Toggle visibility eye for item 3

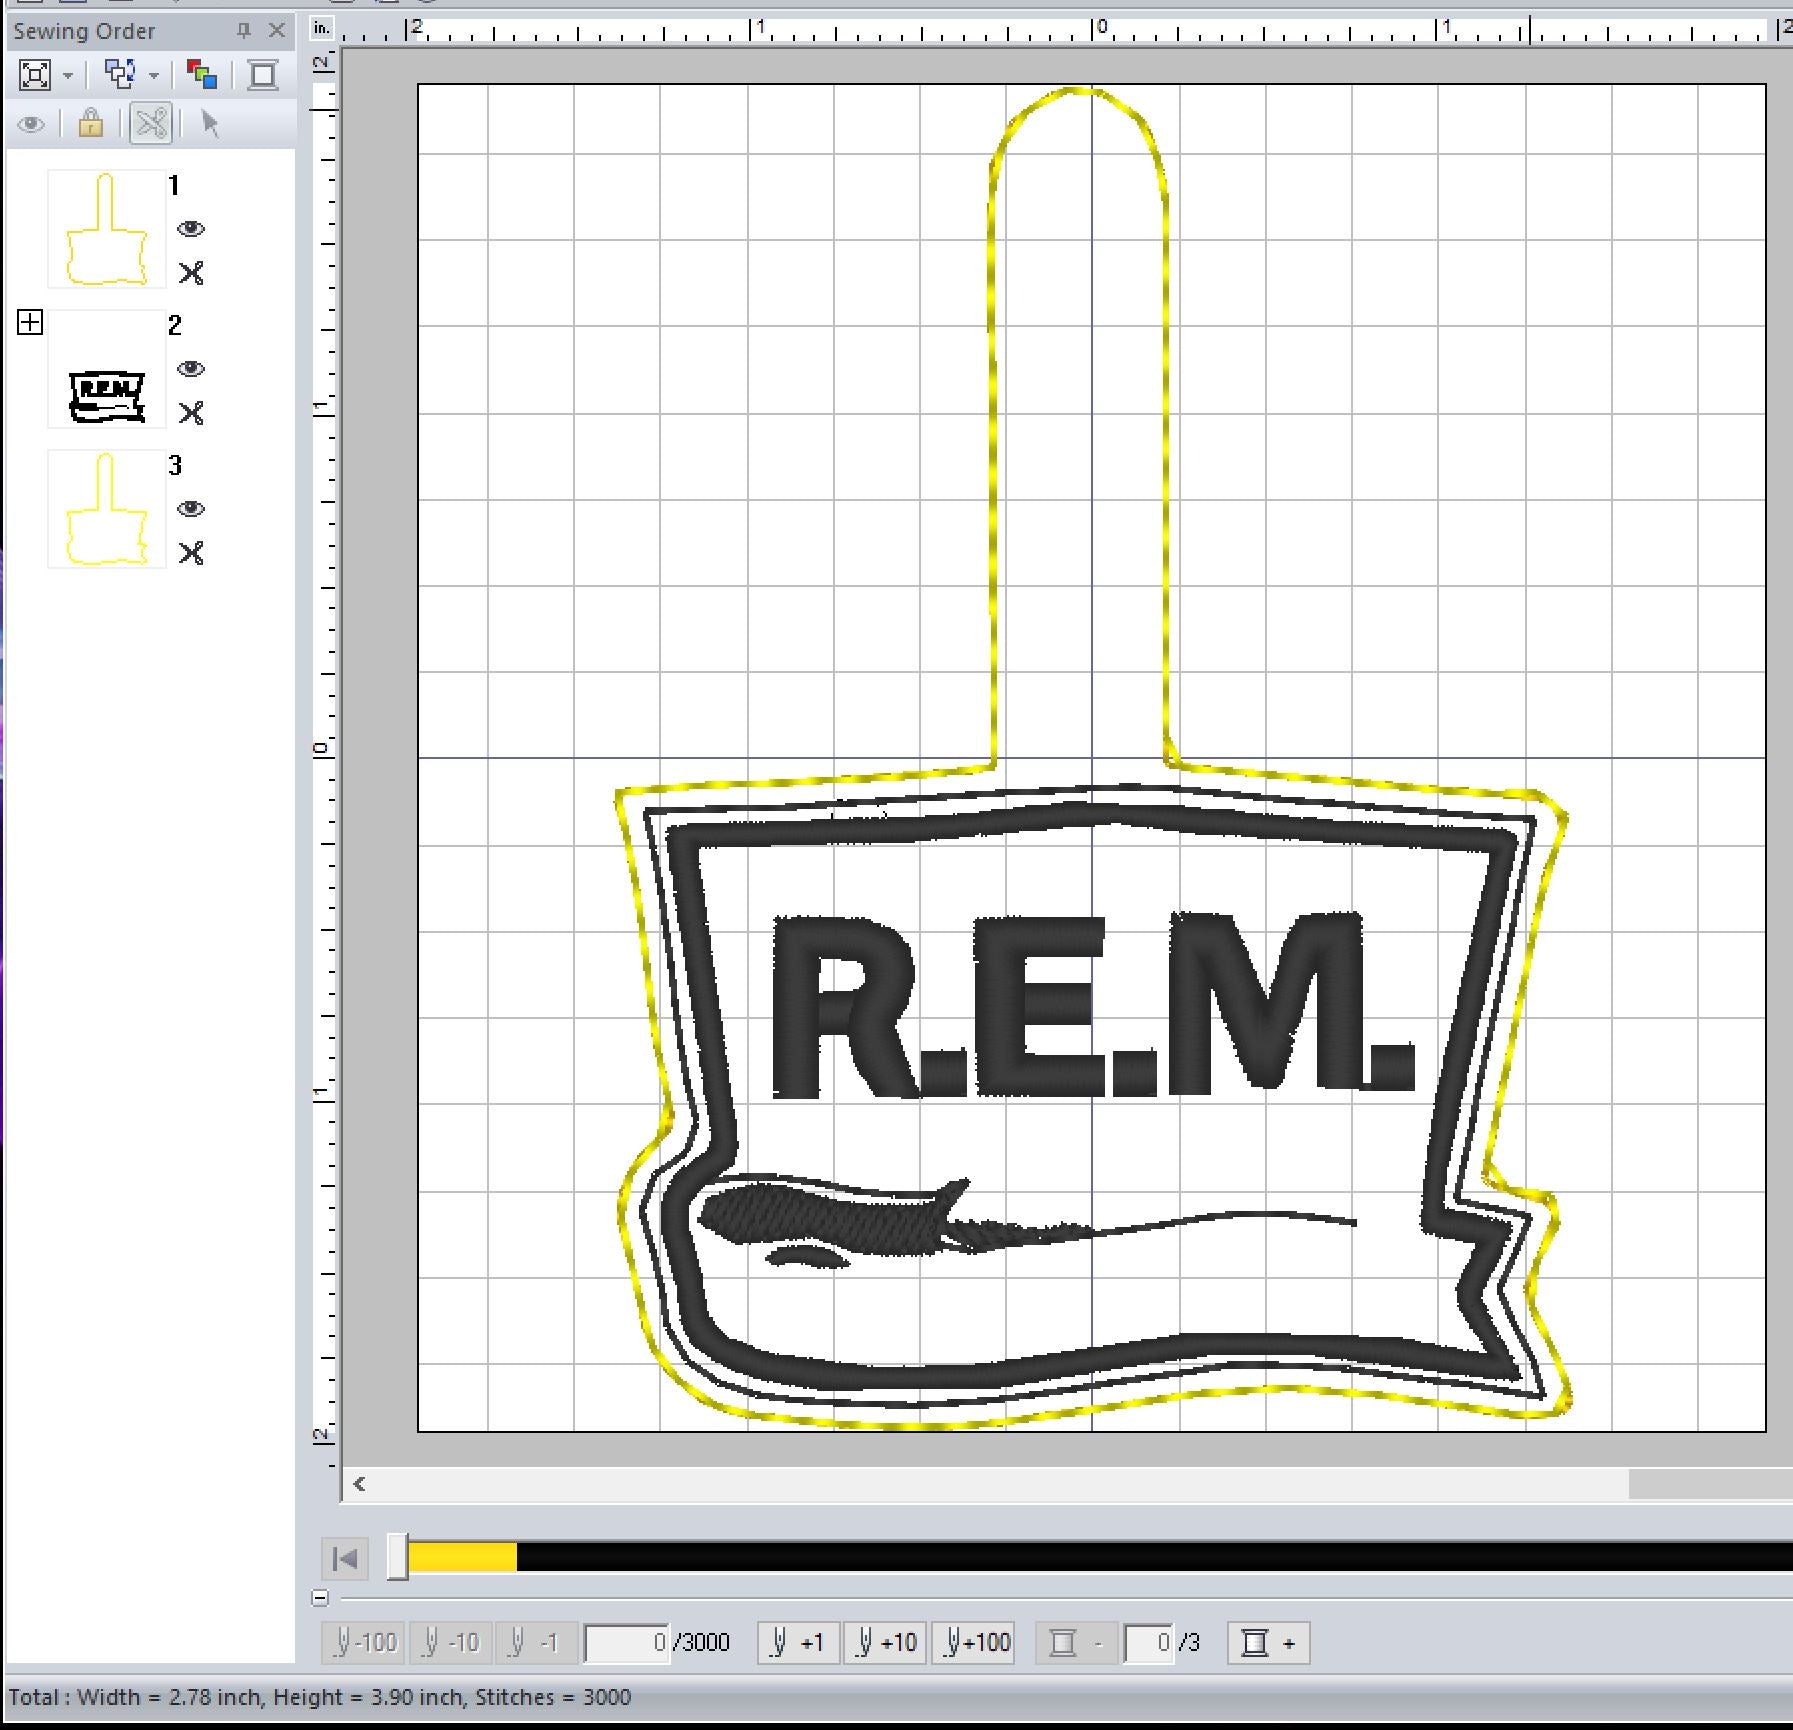pos(191,509)
